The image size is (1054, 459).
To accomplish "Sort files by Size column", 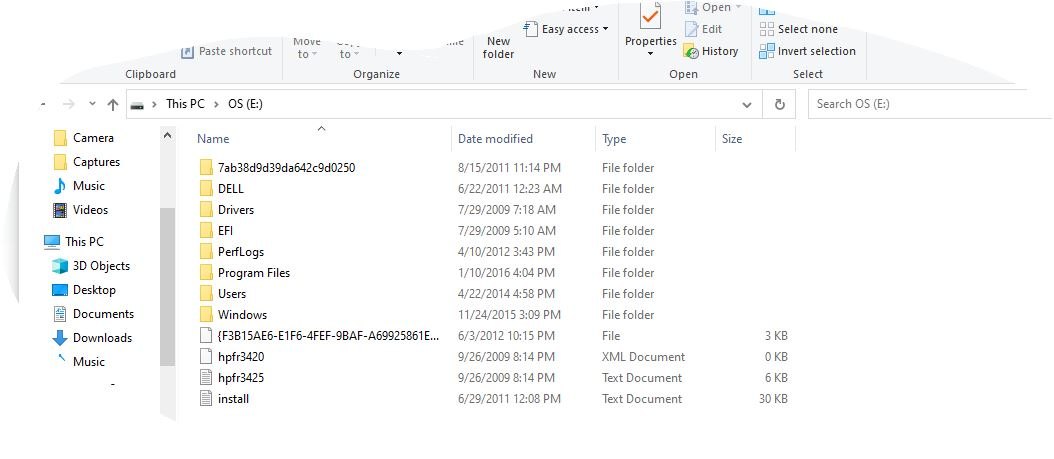I will click(732, 139).
